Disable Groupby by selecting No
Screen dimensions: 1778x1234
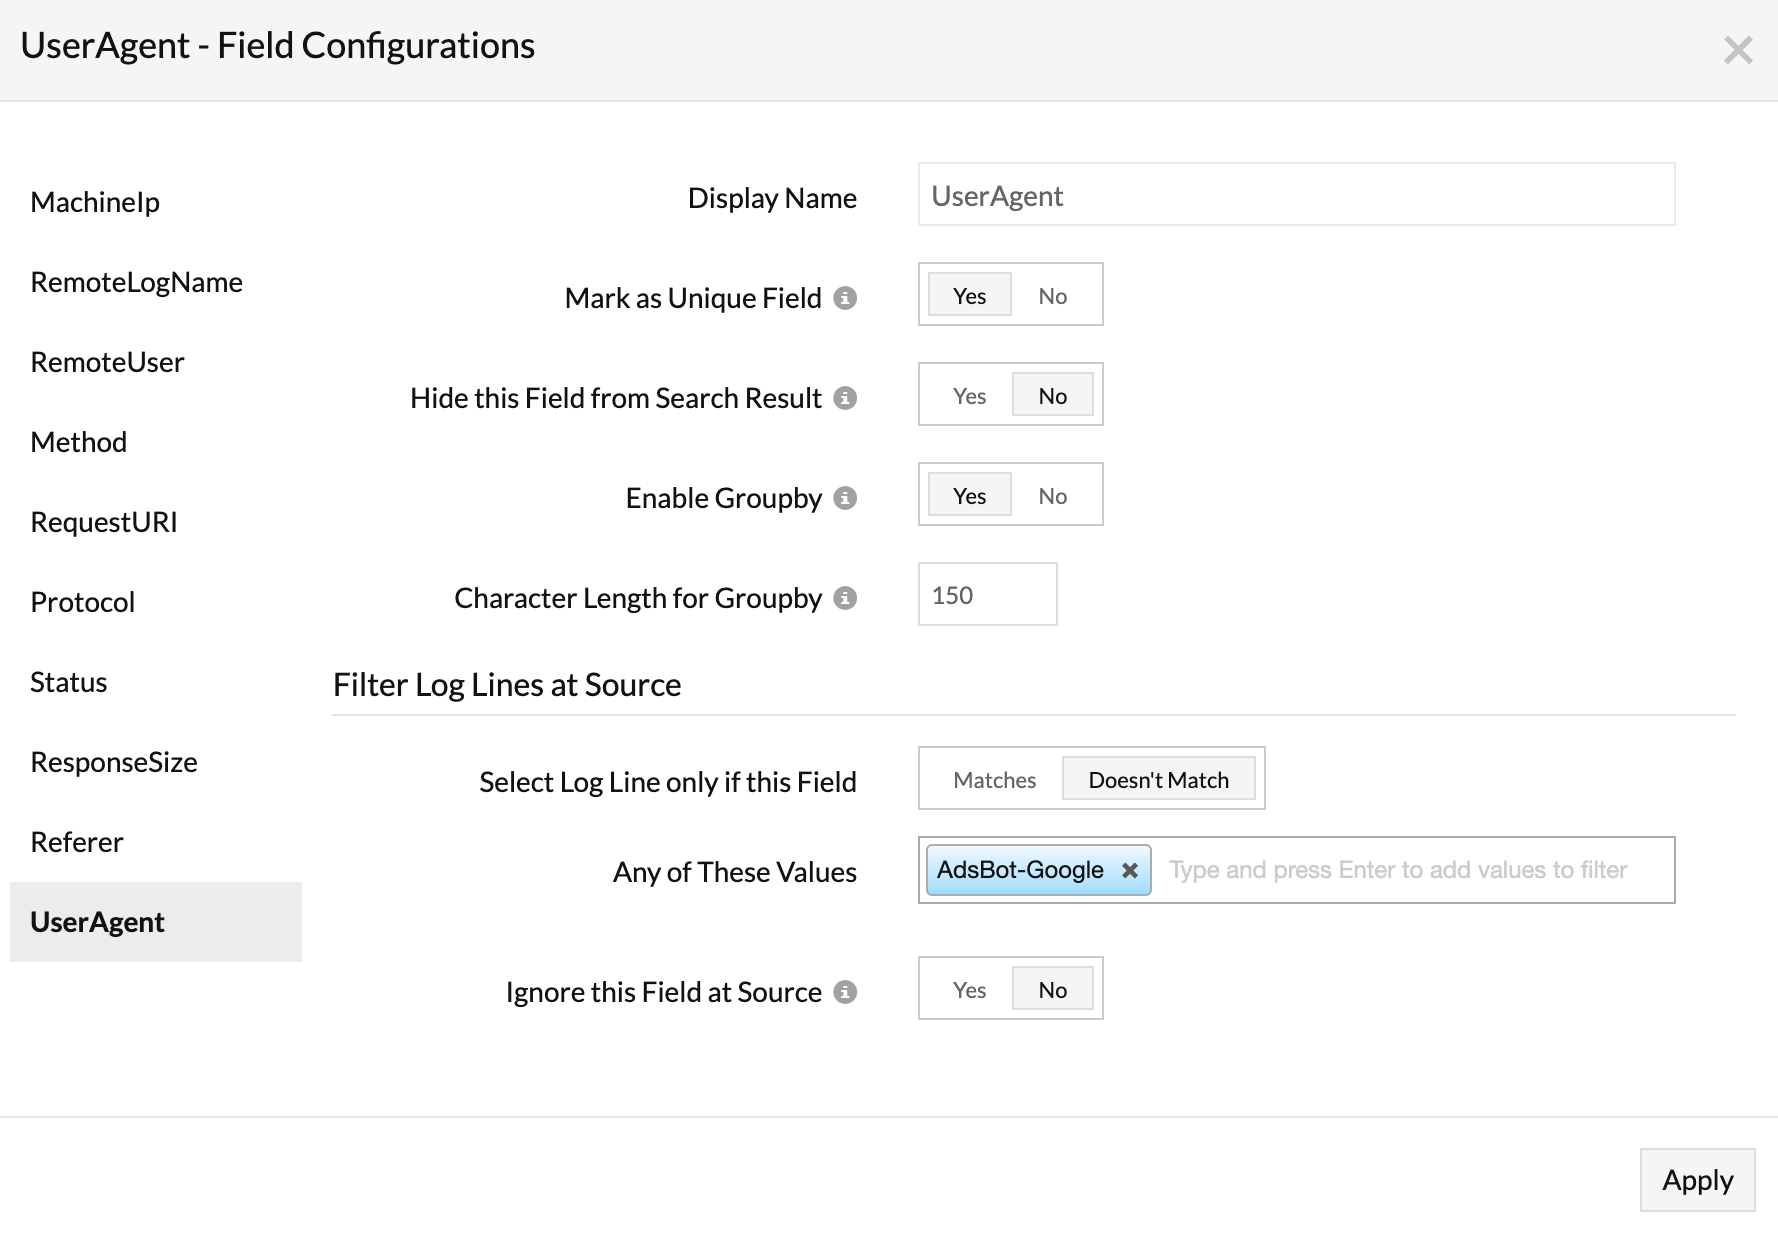(1052, 496)
